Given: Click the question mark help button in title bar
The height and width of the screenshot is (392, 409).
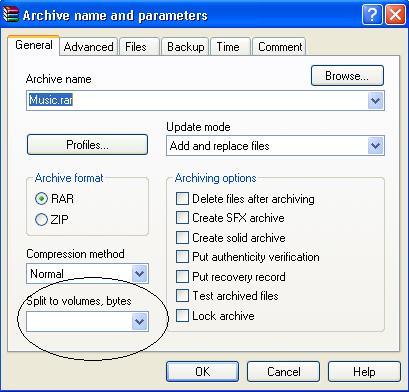Looking at the screenshot, I should 372,15.
